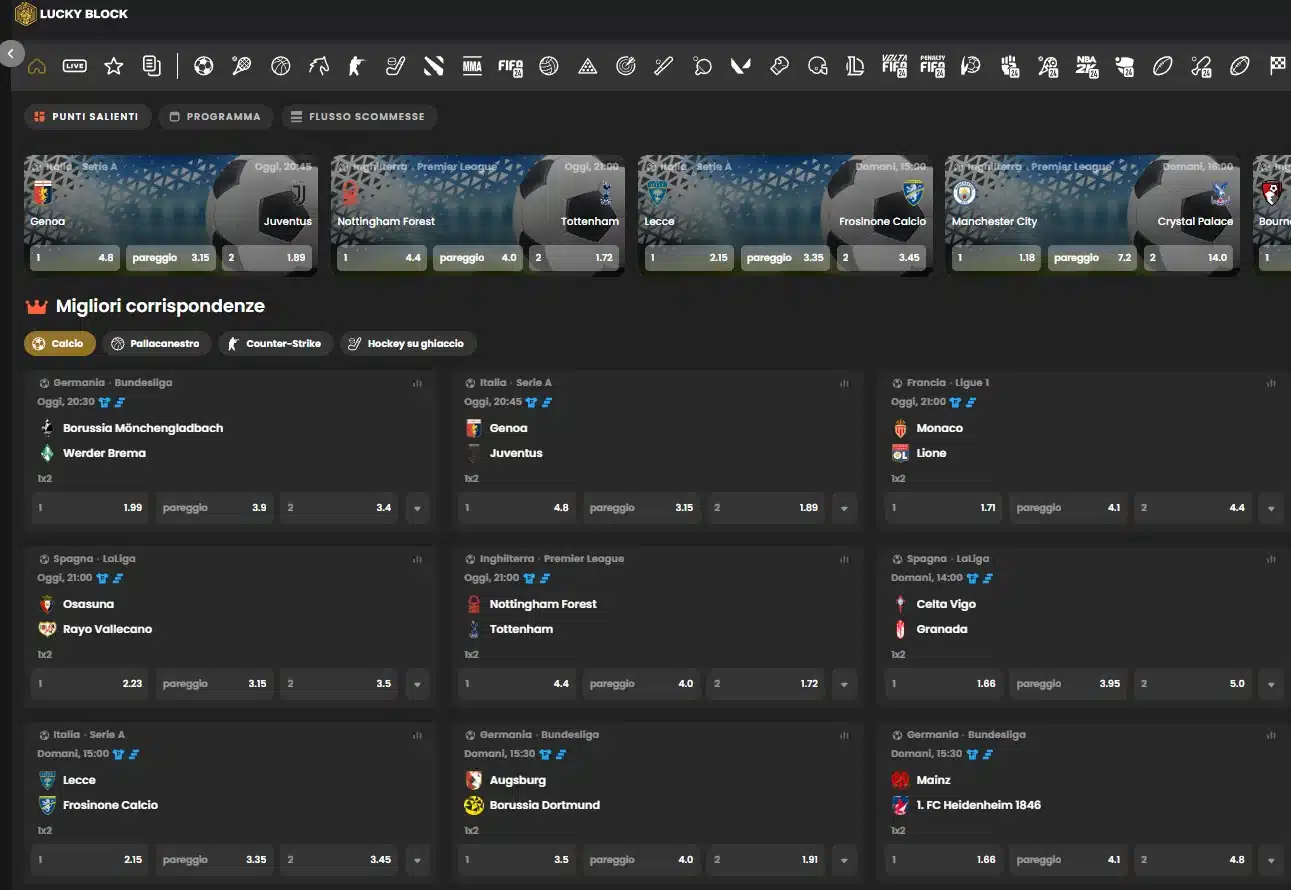Bet on Celta Vigo win at 1.66
1291x890 pixels.
(x=944, y=684)
